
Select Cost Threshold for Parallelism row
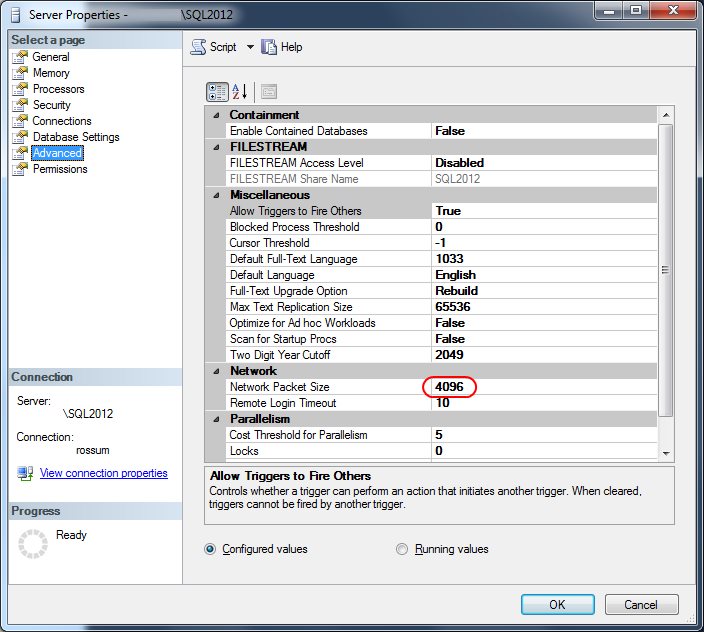pos(441,435)
